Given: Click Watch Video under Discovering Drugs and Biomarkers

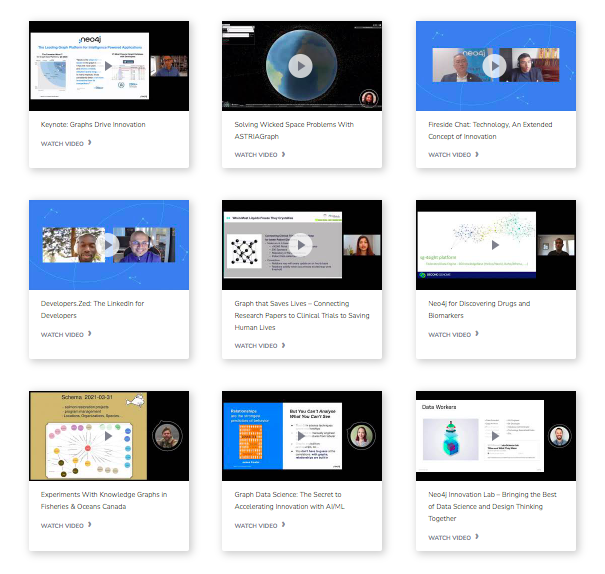Looking at the screenshot, I should coord(453,334).
